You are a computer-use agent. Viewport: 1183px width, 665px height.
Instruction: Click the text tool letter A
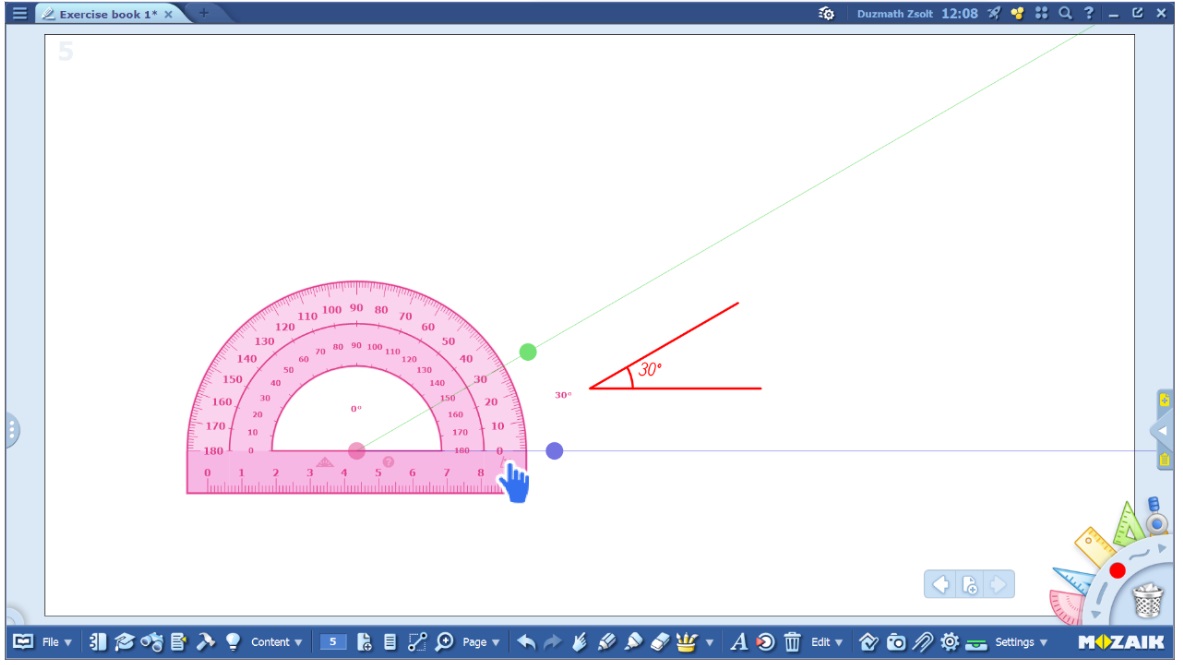pyautogui.click(x=739, y=642)
